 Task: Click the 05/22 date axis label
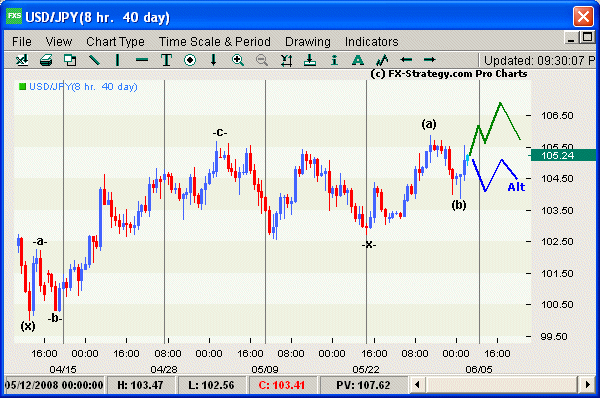(x=366, y=369)
